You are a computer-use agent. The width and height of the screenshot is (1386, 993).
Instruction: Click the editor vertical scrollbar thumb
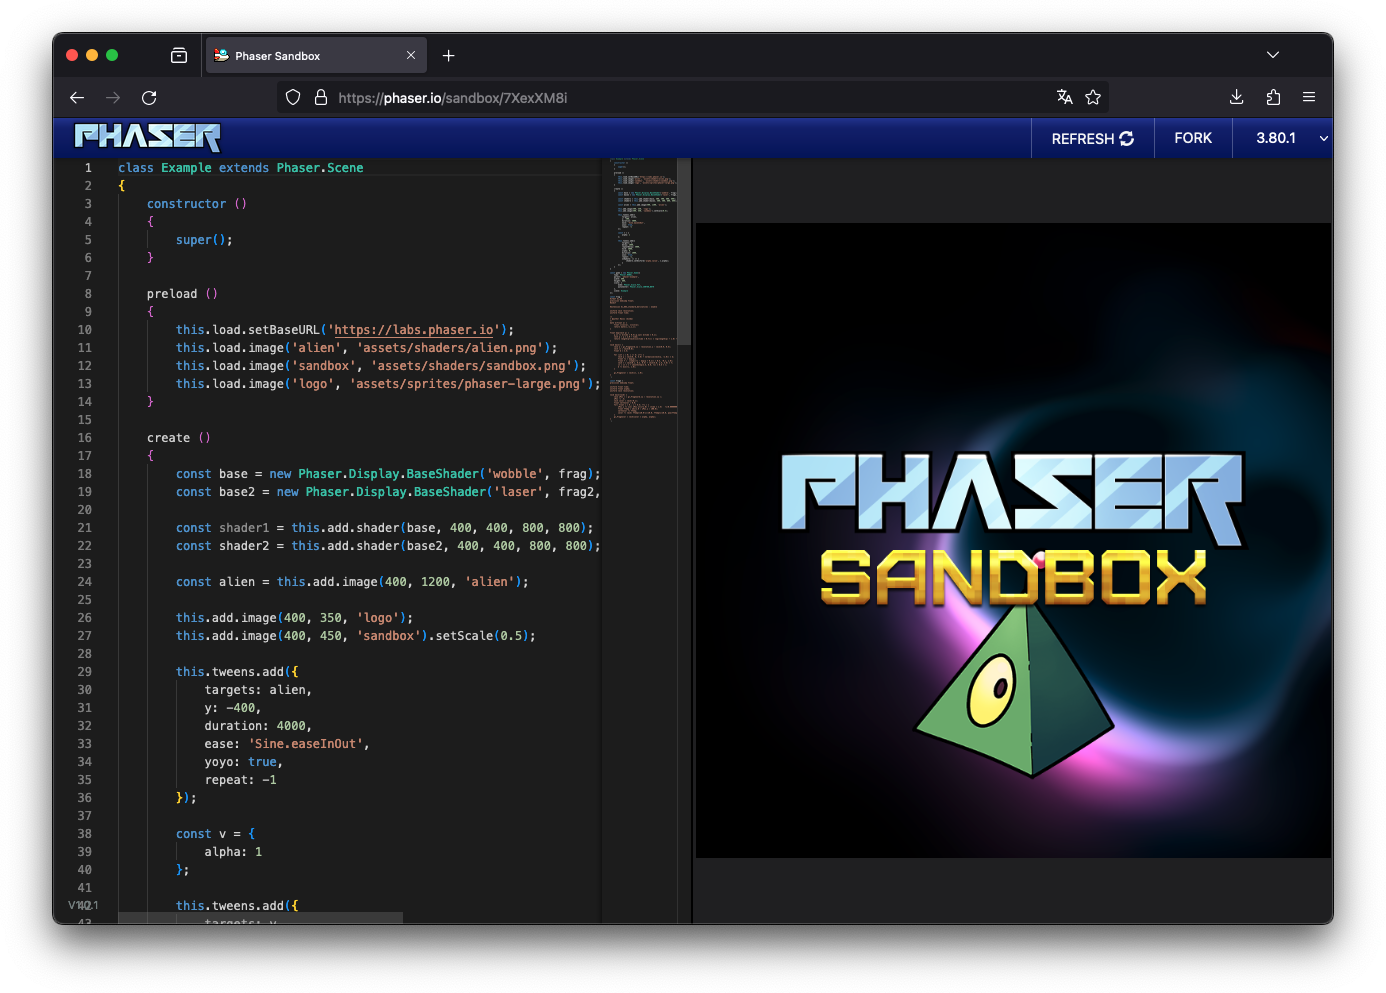click(684, 250)
